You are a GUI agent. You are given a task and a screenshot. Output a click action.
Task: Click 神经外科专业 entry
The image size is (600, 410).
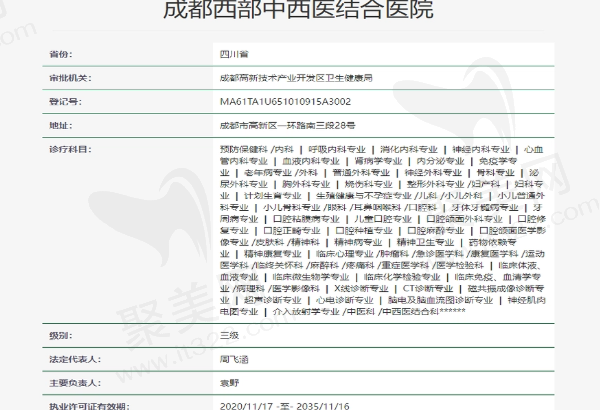[433, 173]
